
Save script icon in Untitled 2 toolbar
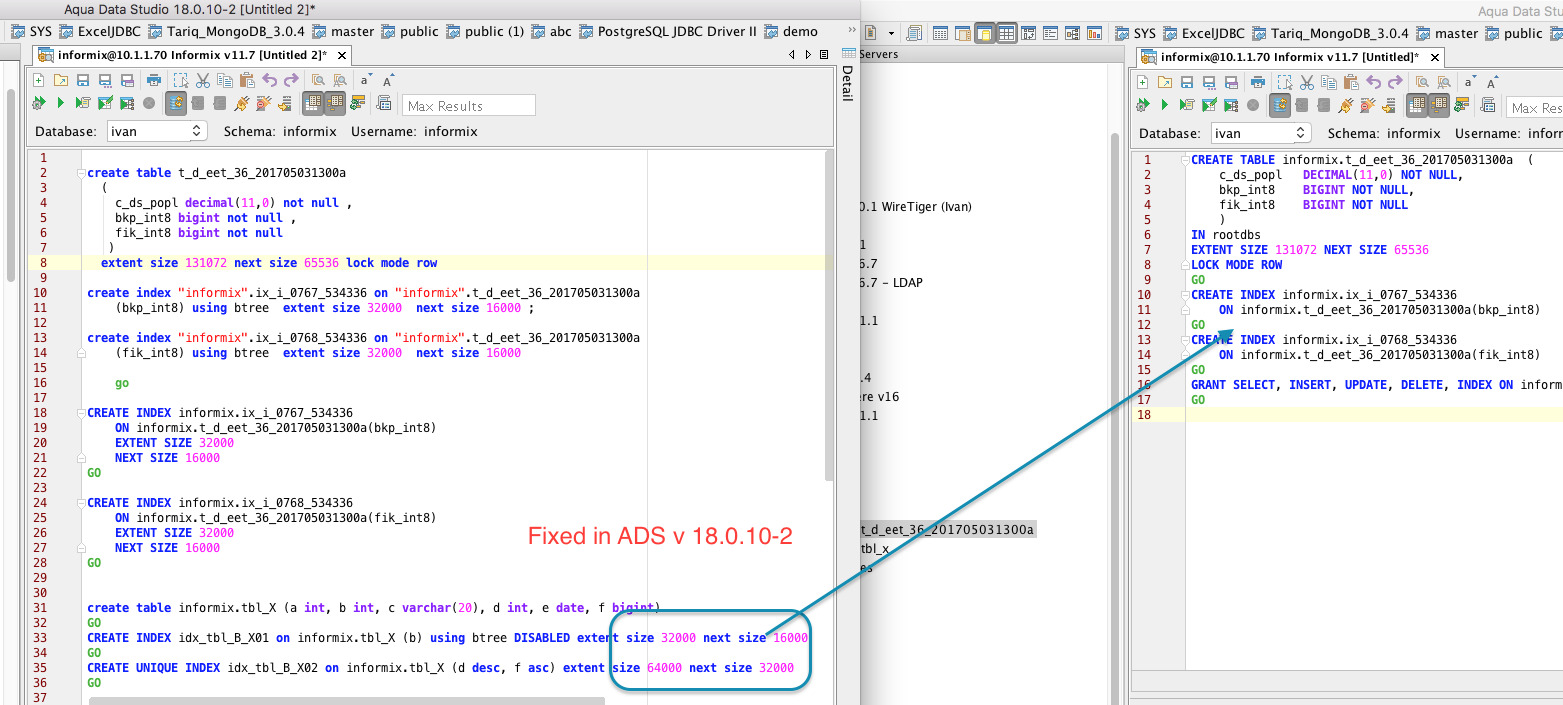coord(83,80)
